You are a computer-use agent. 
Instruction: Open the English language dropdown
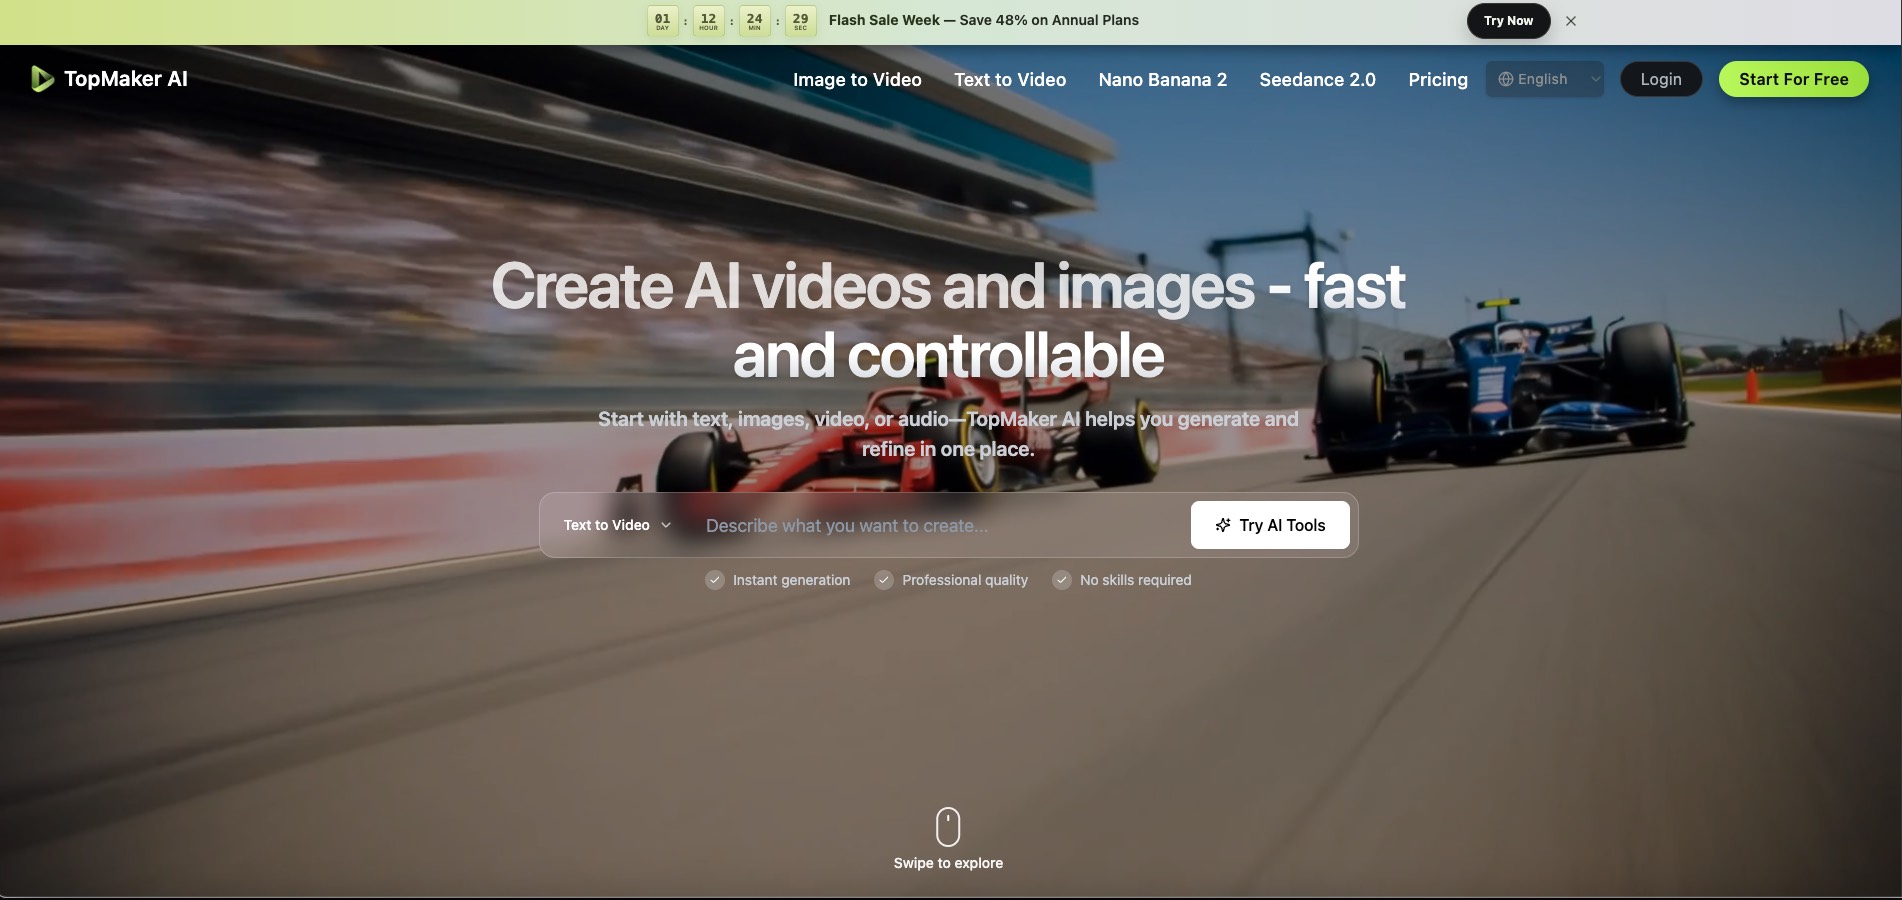(x=1544, y=79)
